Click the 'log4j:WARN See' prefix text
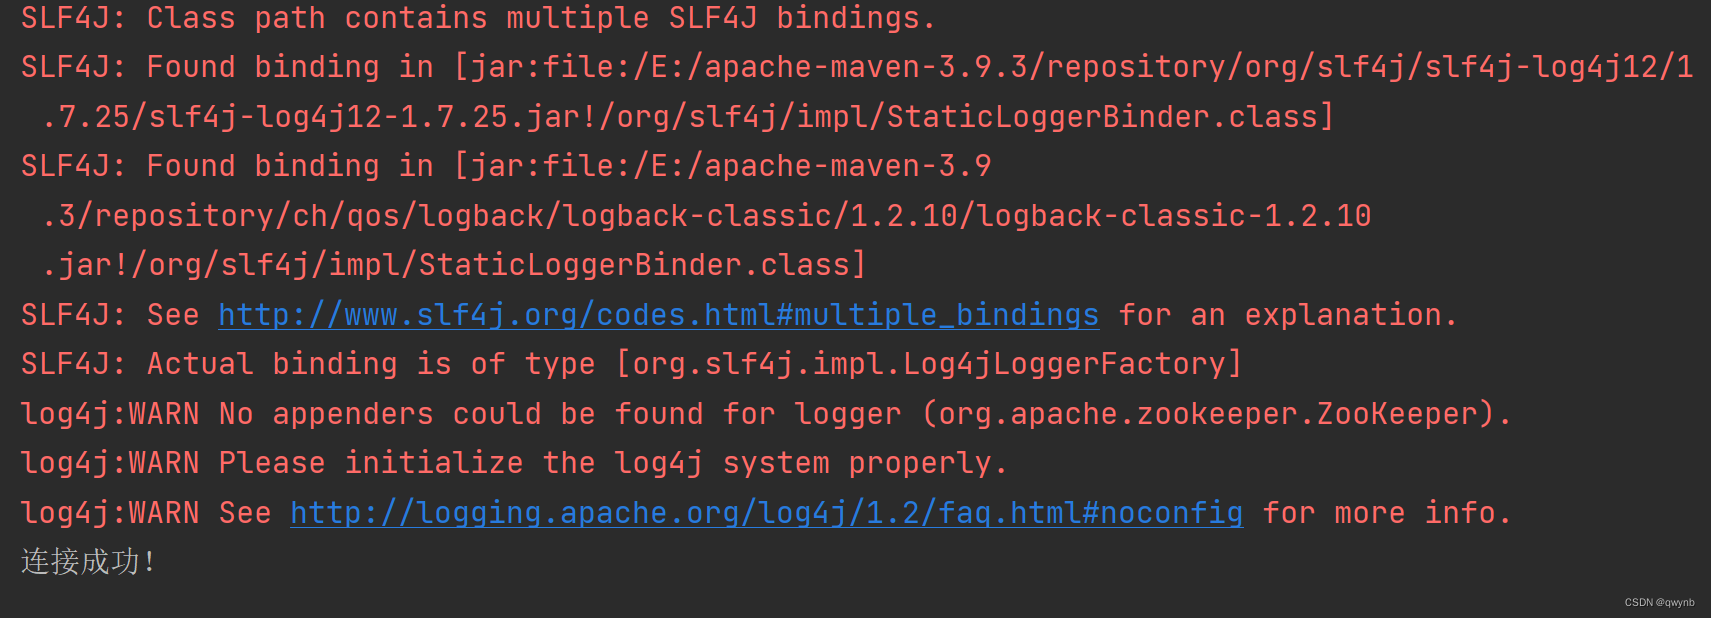 [x=145, y=513]
